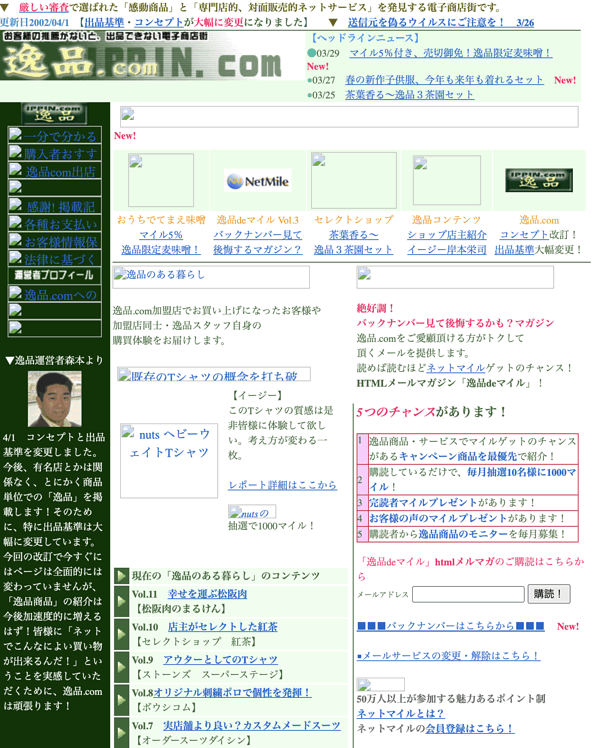Screen dimensions: 600x748
Task: Open Vol.8 オリジナル刺繍ポロで個性を発揮 link
Action: pyautogui.click(x=232, y=693)
